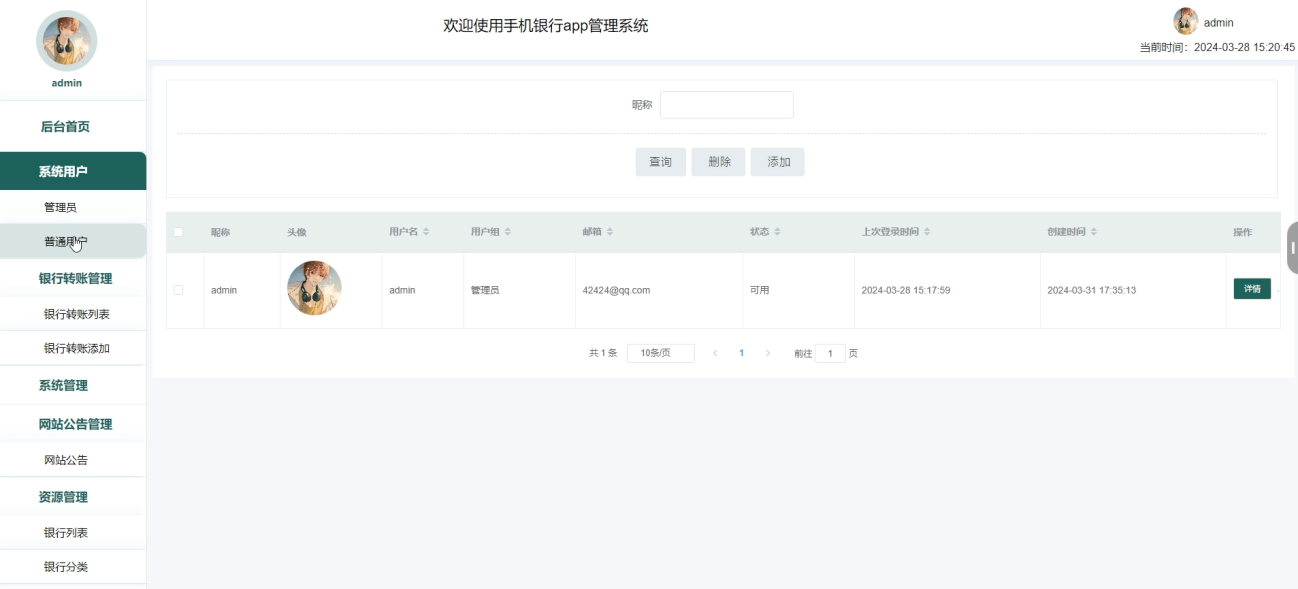Go to next page arrow in pagination
The image size is (1298, 589).
point(767,353)
